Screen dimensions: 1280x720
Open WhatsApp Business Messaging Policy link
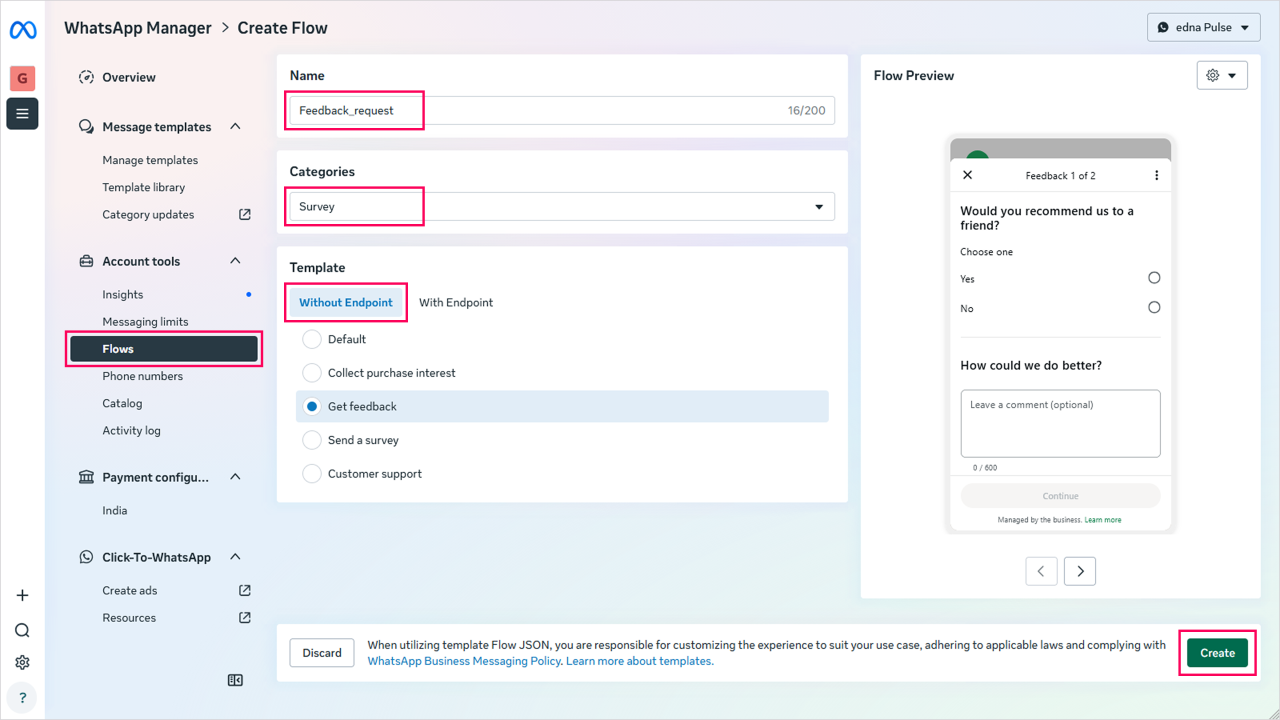pos(464,661)
